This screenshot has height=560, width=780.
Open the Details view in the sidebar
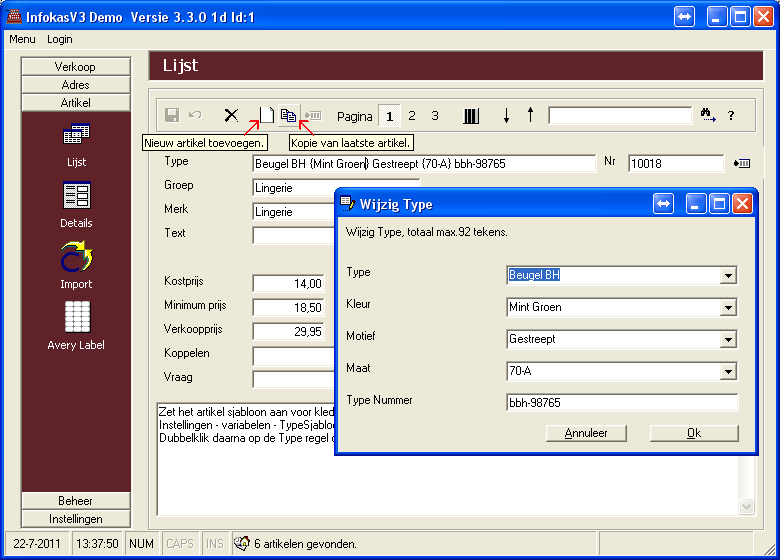(x=76, y=204)
